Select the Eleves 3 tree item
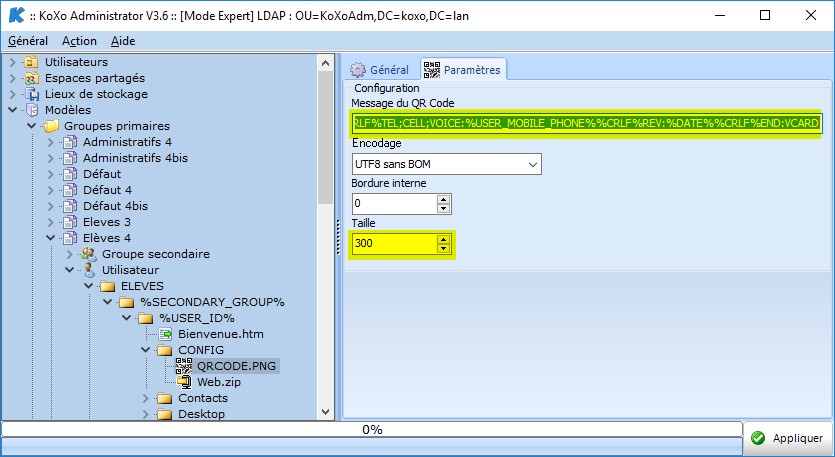The height and width of the screenshot is (457, 835). point(107,222)
